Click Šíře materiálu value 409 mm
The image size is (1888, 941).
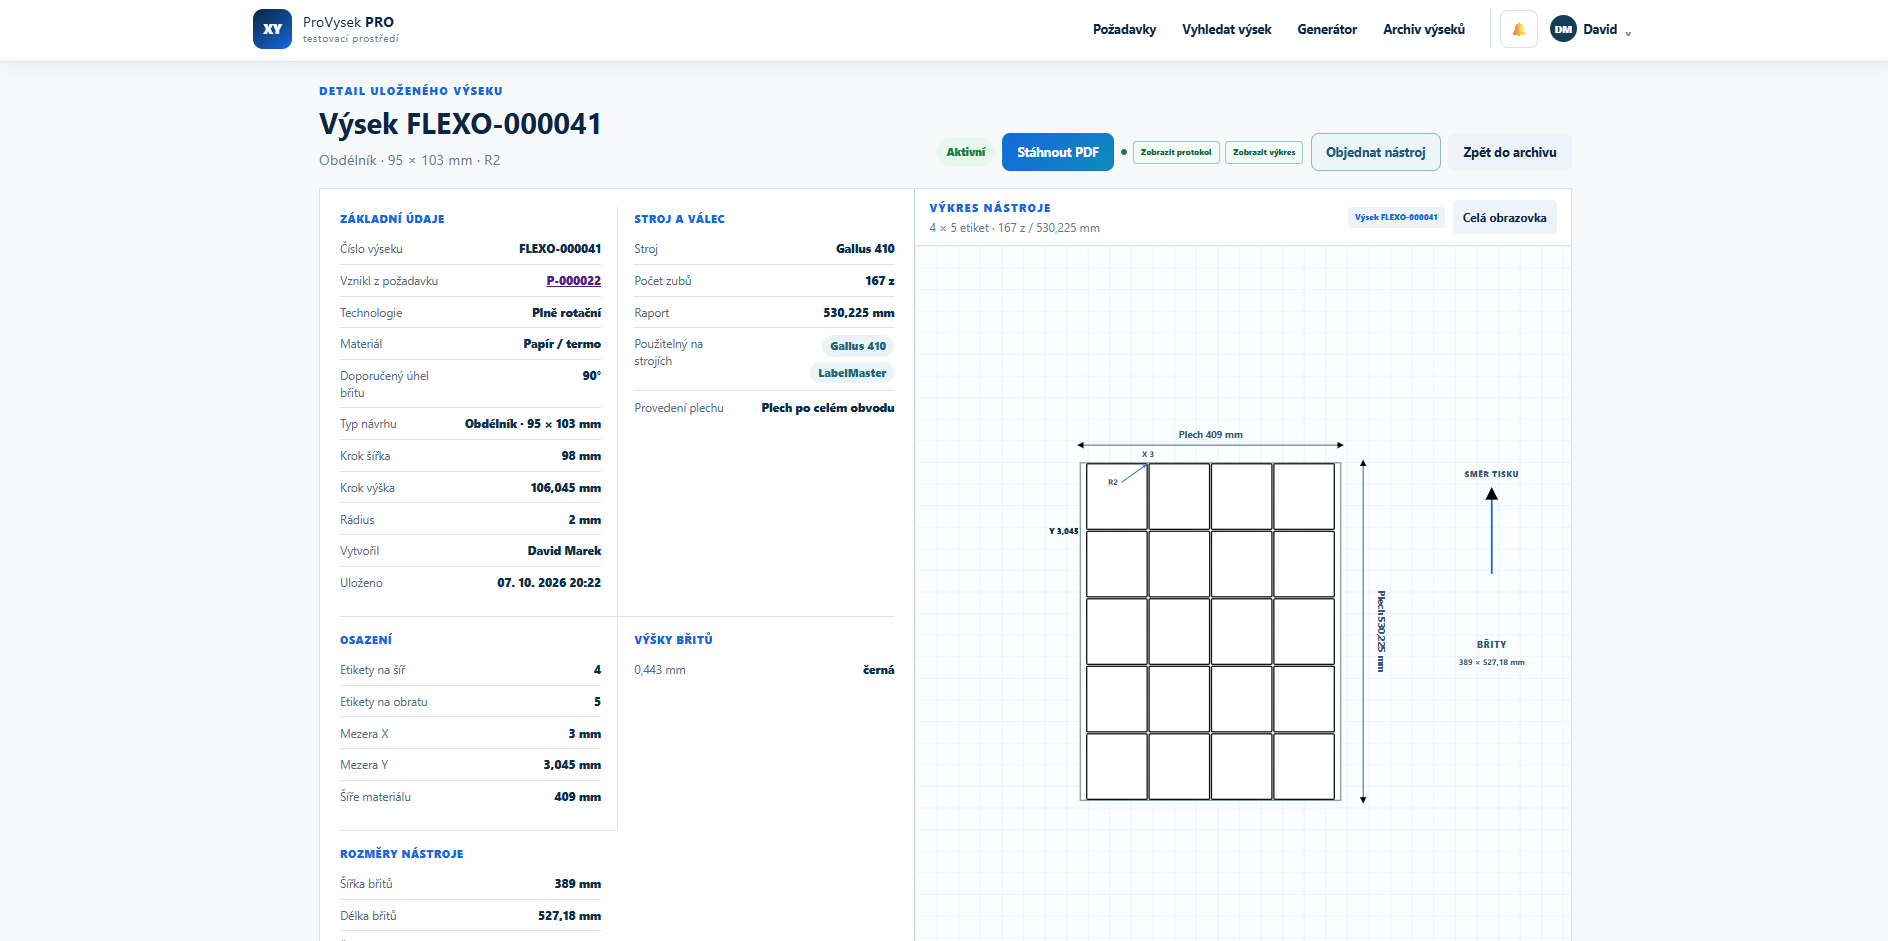[x=578, y=797]
